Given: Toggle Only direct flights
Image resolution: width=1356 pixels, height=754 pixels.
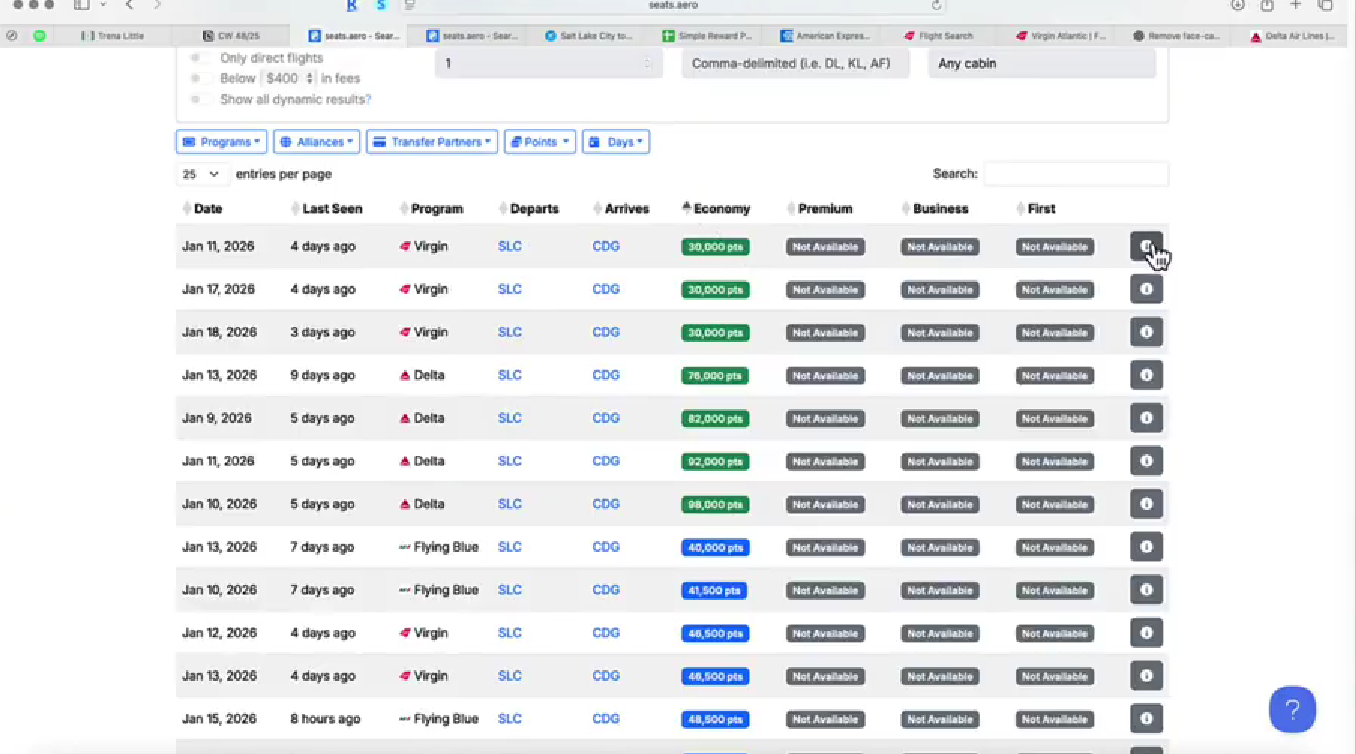Looking at the screenshot, I should click(x=201, y=58).
